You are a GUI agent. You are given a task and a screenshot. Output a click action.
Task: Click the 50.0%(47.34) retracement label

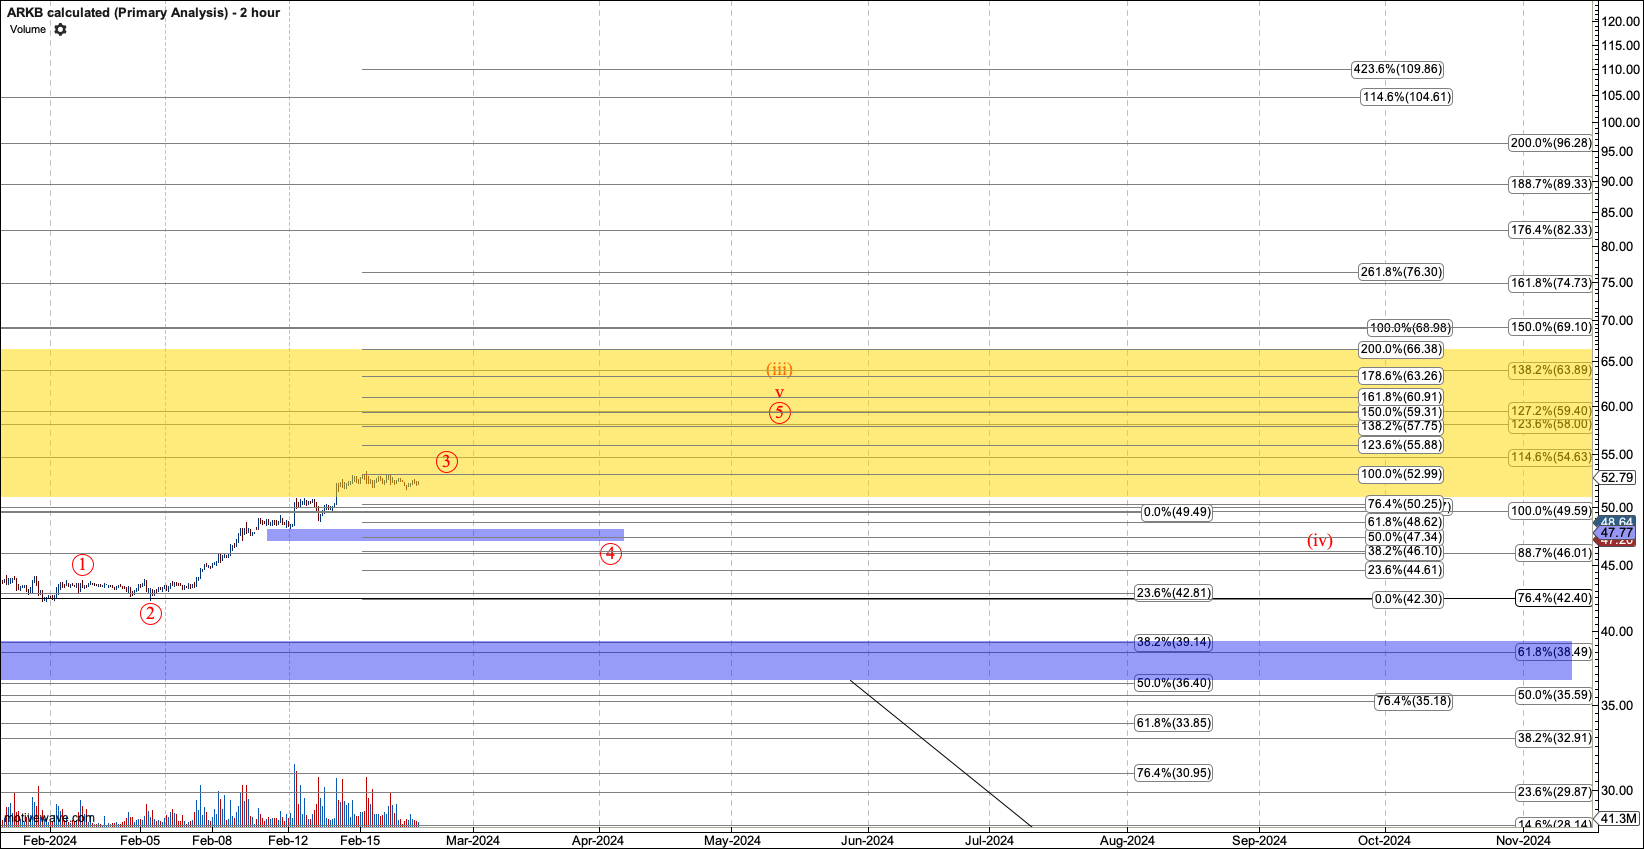[1404, 538]
